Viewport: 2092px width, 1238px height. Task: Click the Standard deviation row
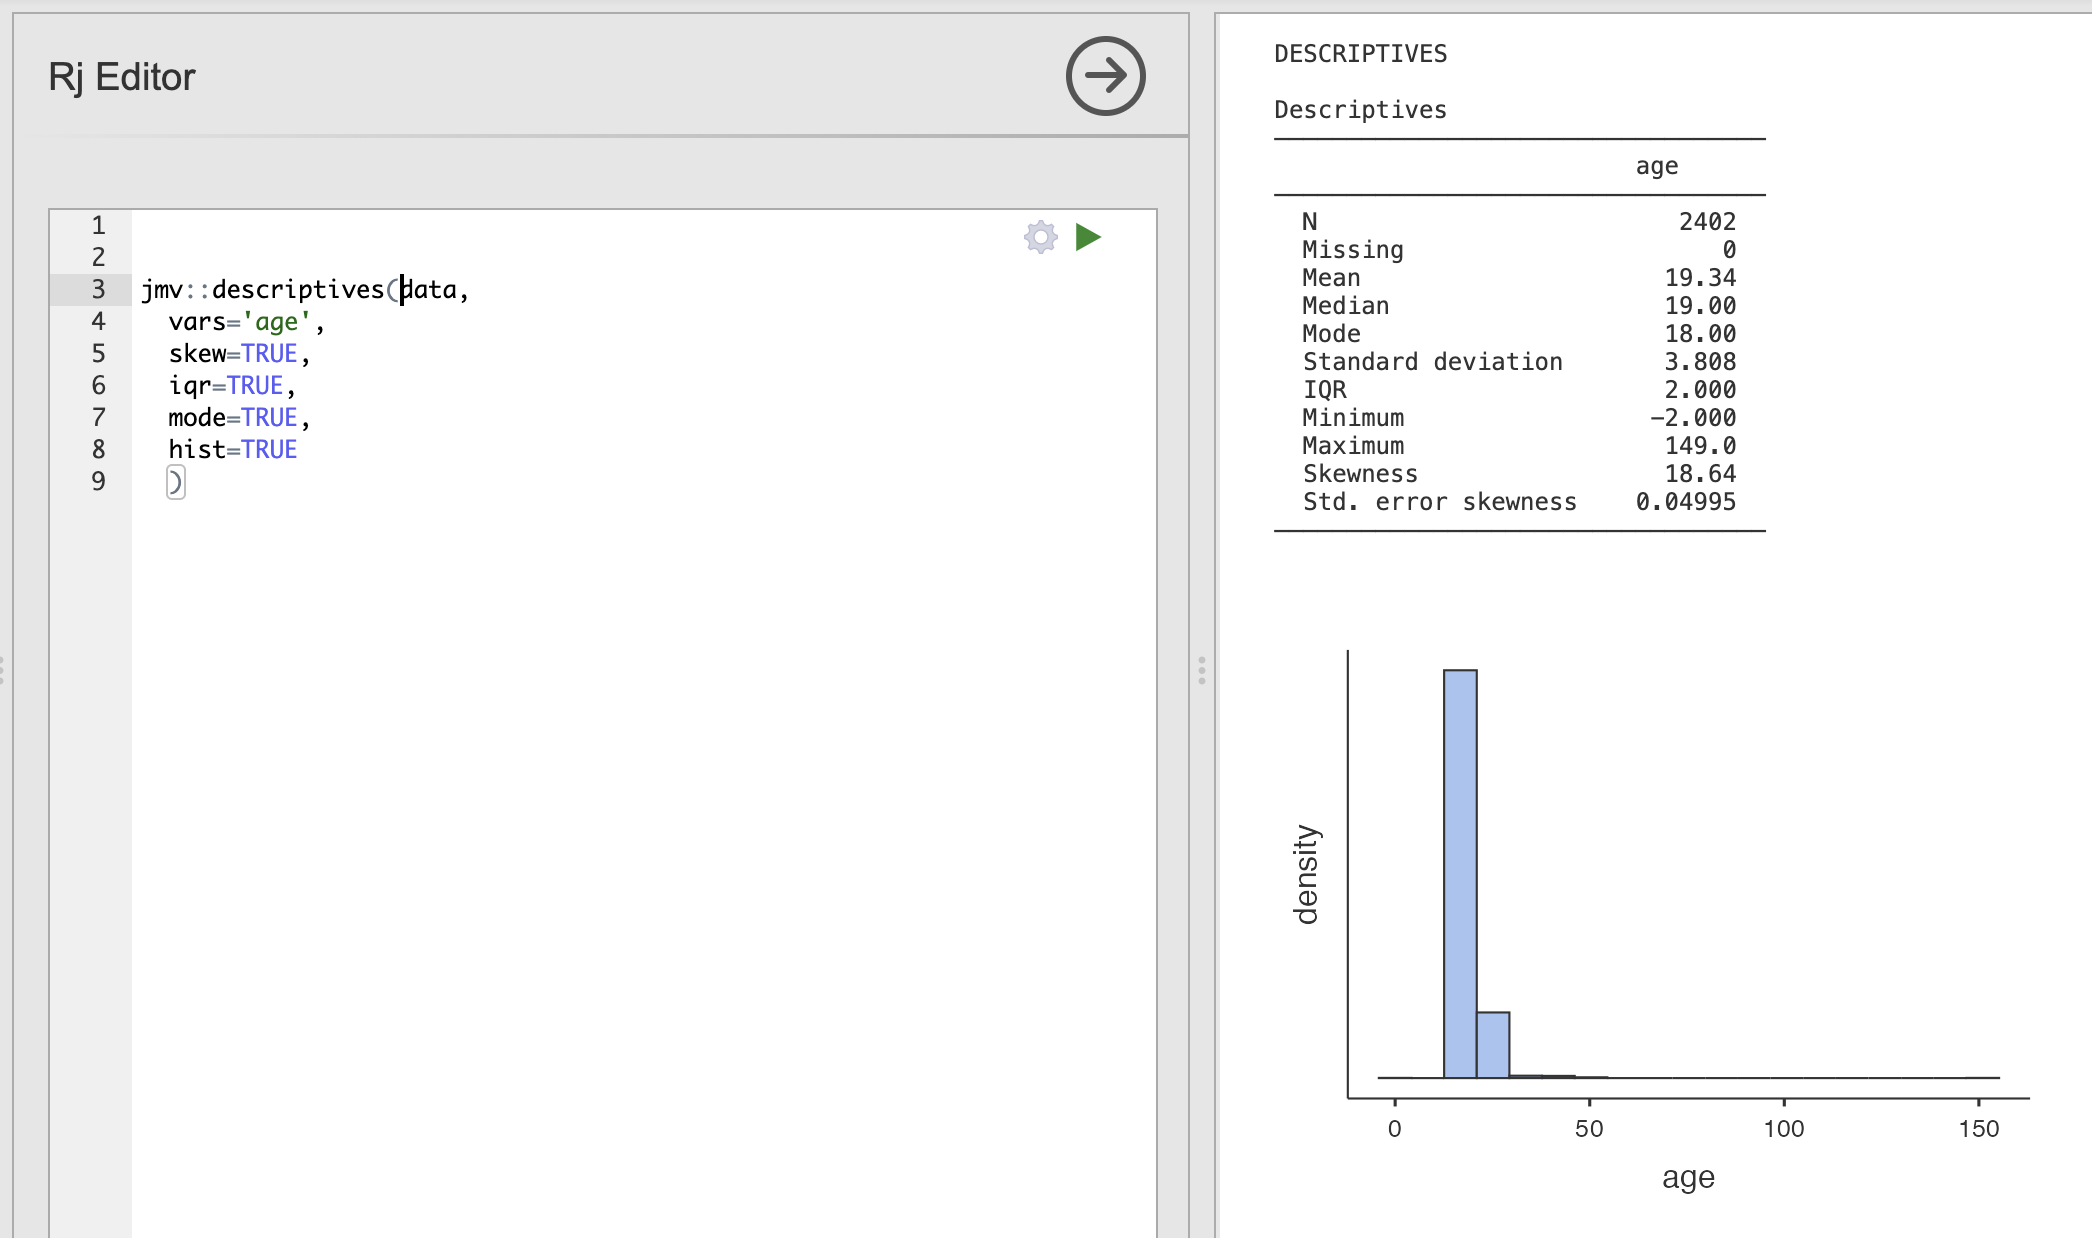pos(1519,362)
